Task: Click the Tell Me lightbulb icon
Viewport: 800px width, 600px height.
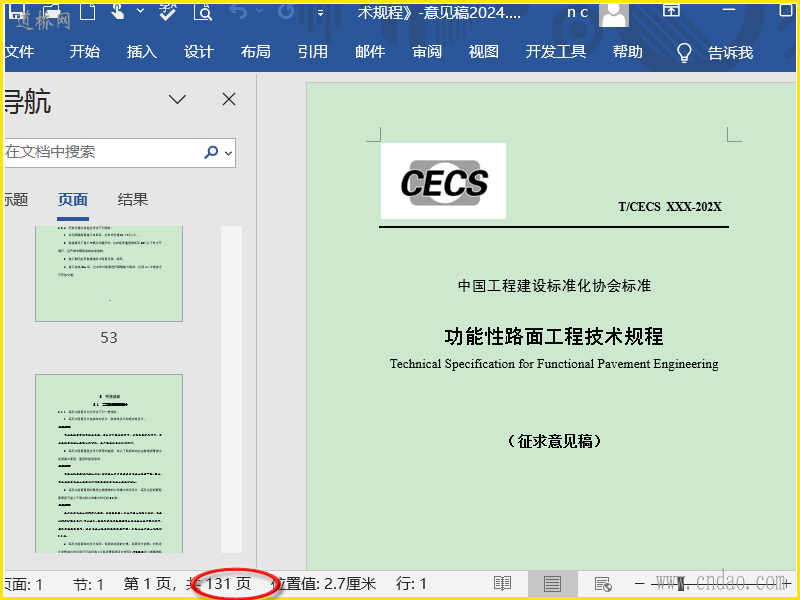Action: tap(684, 52)
